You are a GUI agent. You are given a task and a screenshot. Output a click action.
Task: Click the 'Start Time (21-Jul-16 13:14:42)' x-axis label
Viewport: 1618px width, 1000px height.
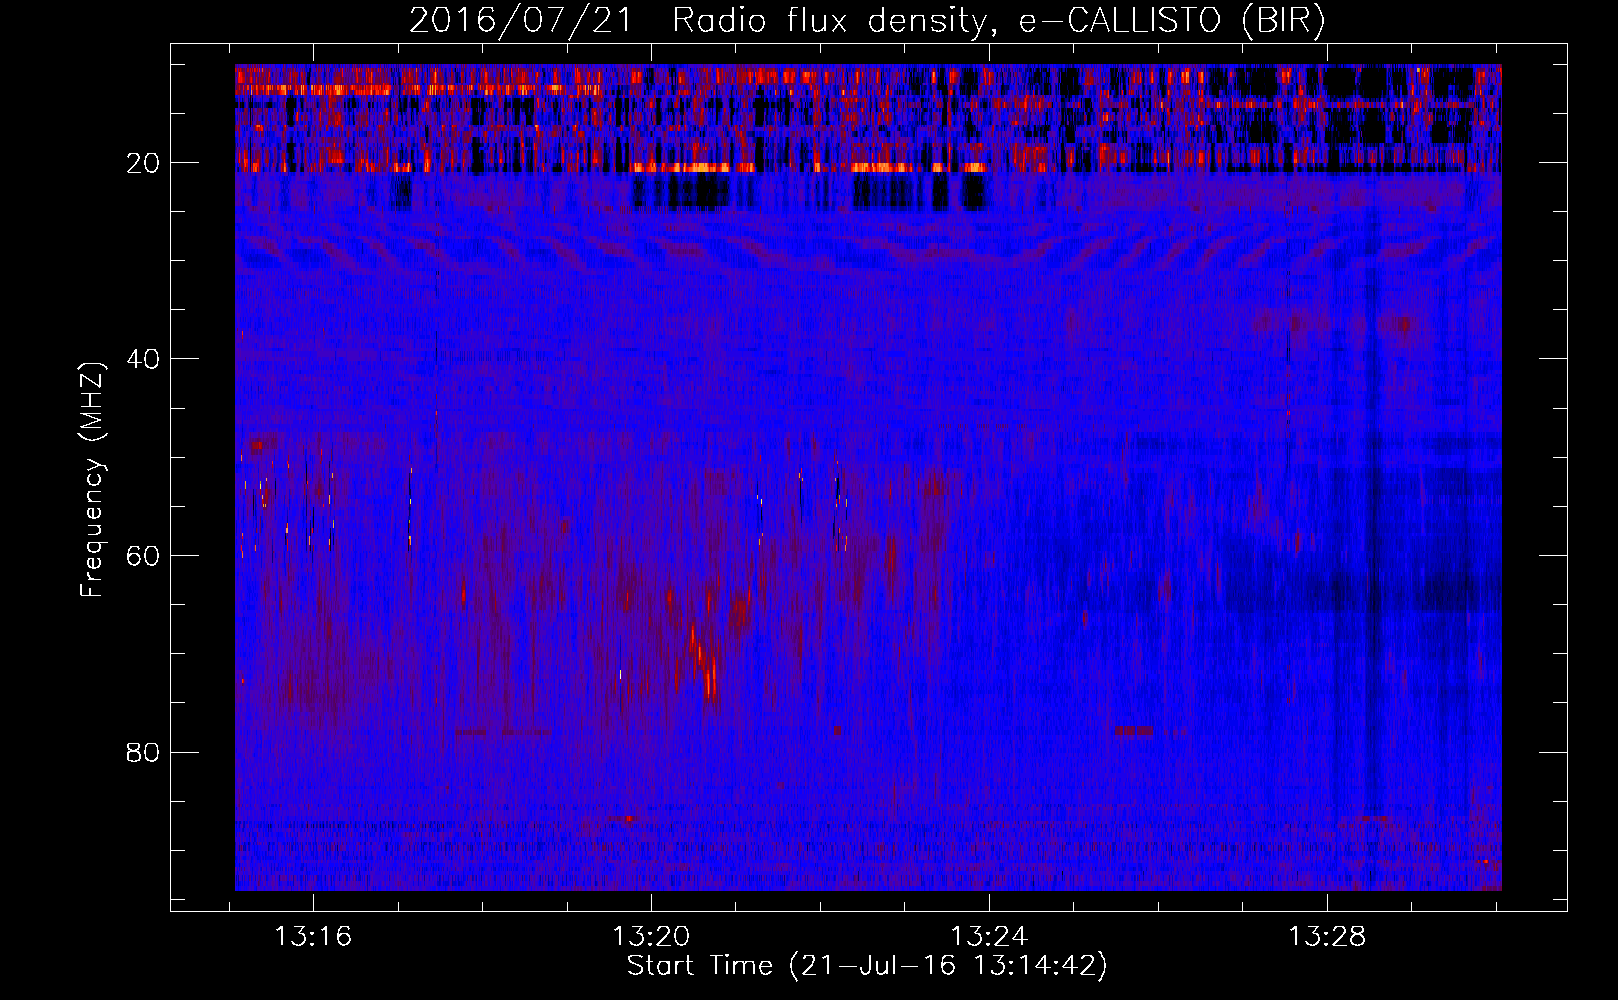[867, 966]
